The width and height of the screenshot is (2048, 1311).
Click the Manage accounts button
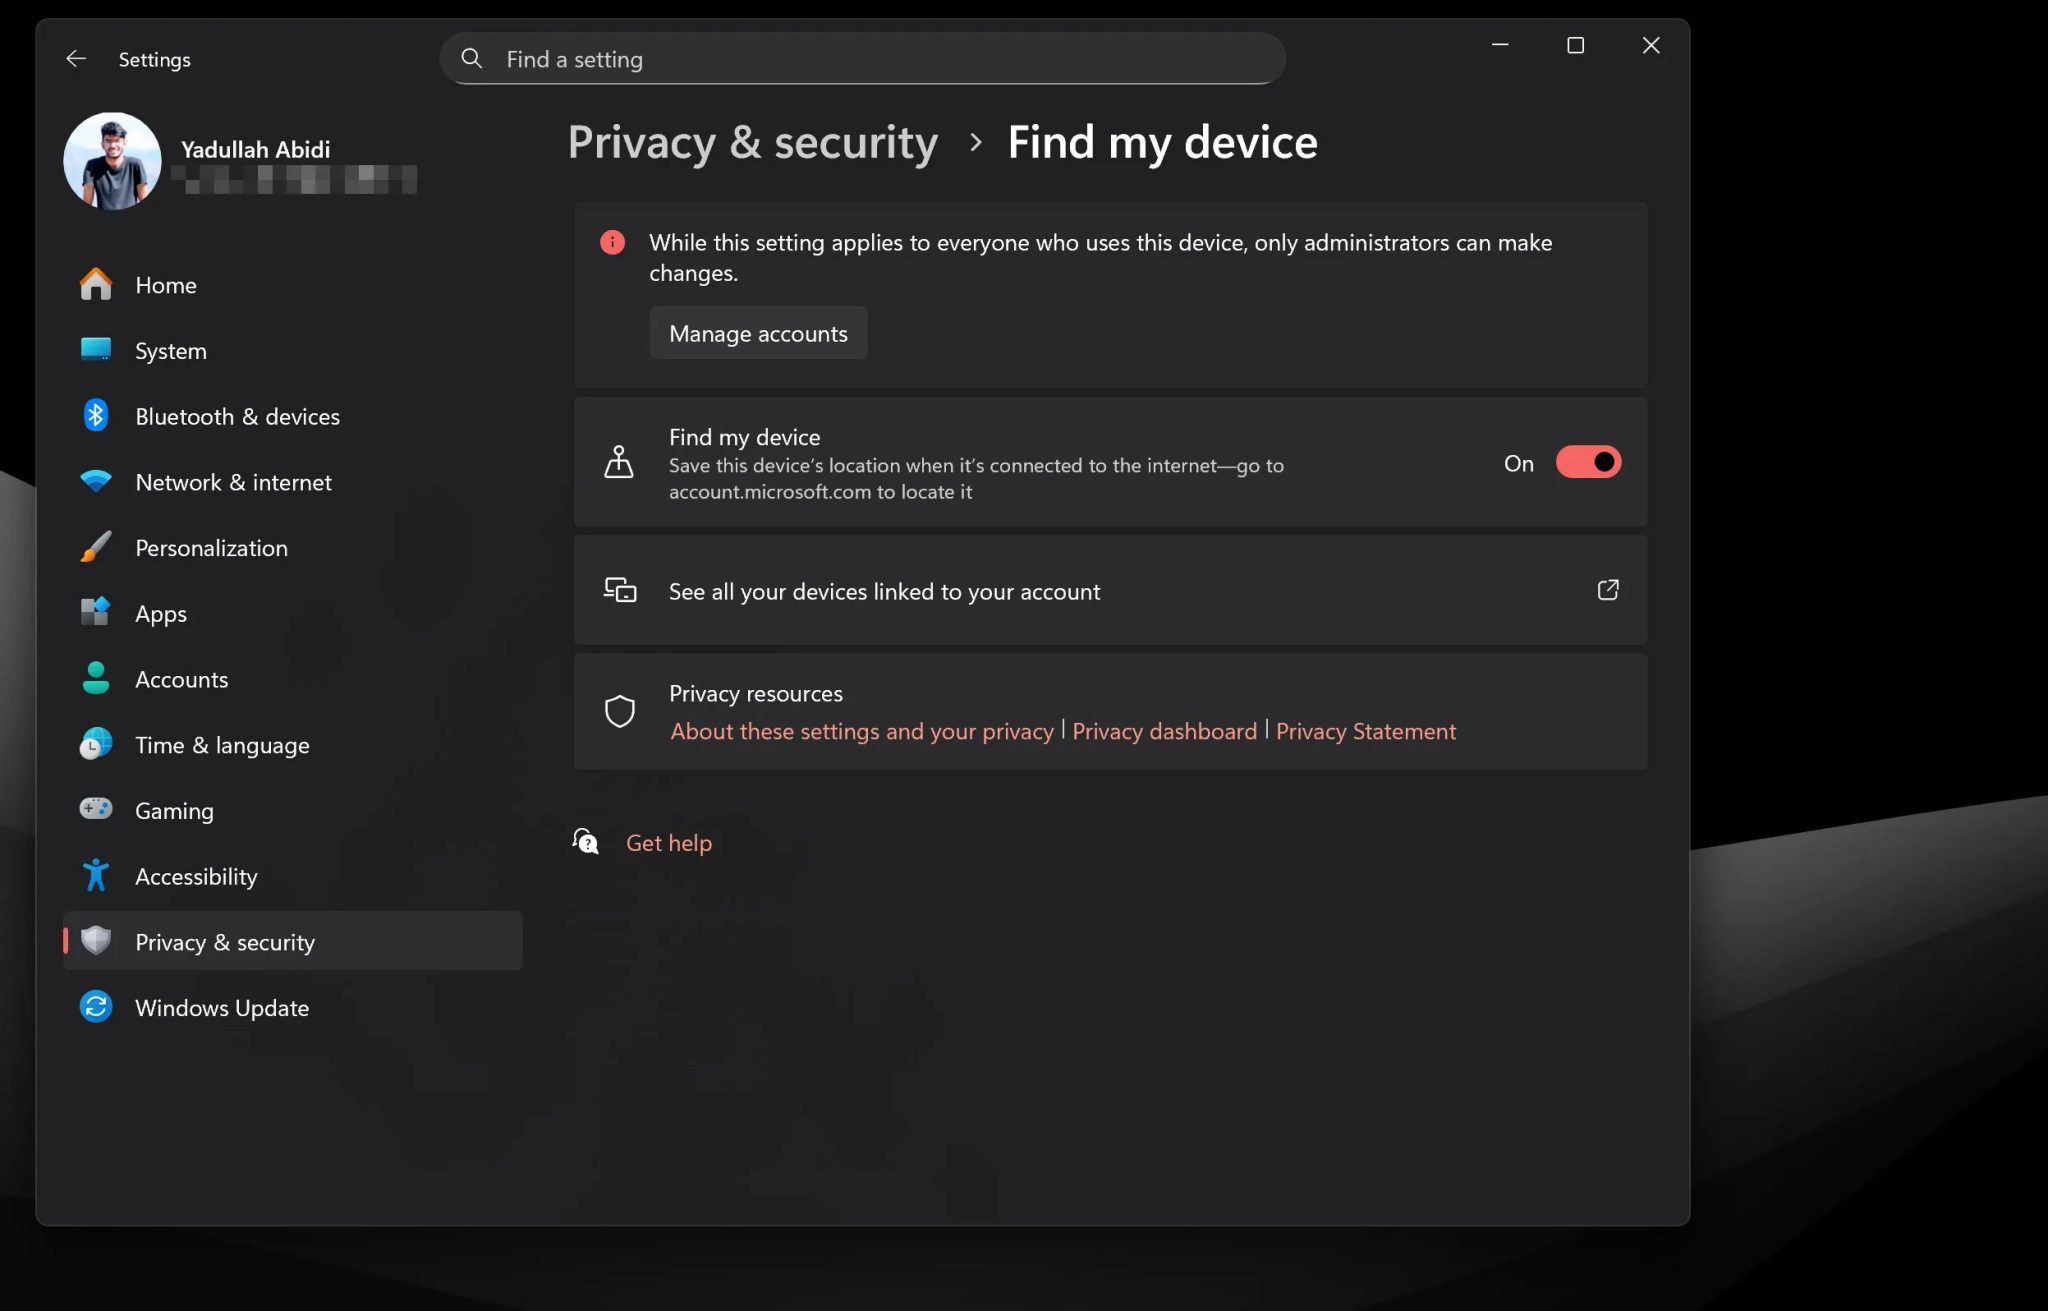click(x=757, y=332)
